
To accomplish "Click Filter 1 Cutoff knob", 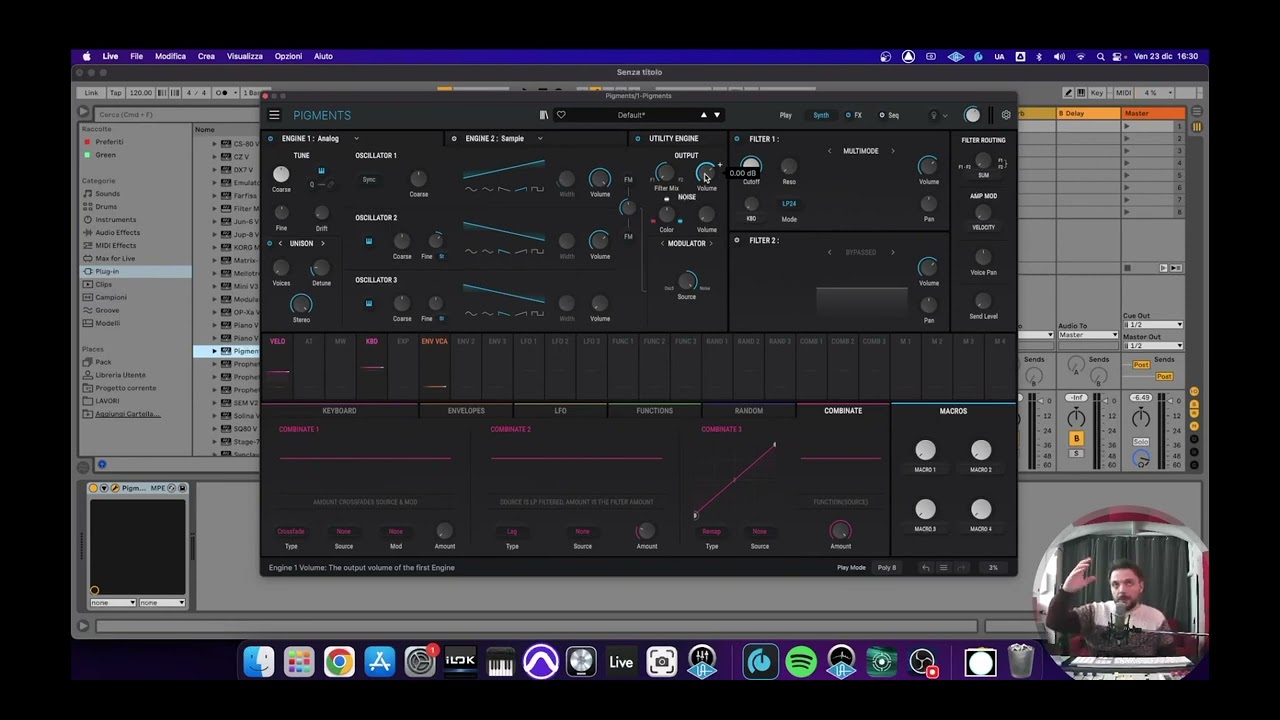I will click(751, 167).
